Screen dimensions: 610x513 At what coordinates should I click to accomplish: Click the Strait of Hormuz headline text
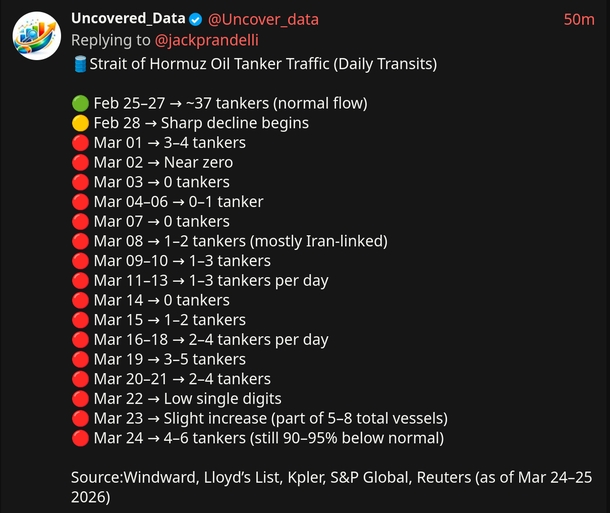pos(262,64)
